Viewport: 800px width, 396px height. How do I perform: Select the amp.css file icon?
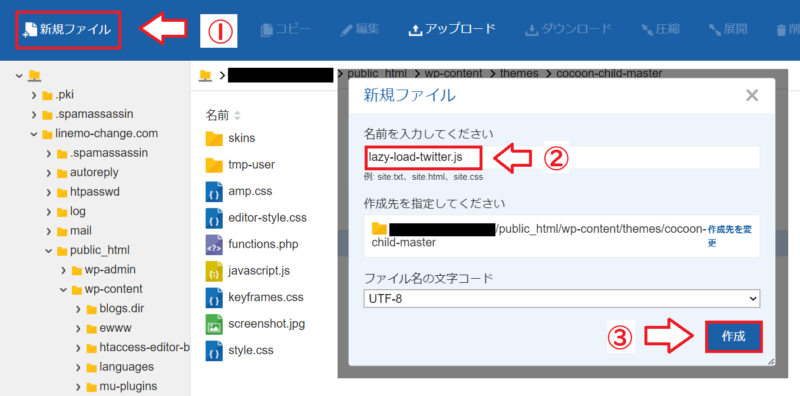coord(214,191)
